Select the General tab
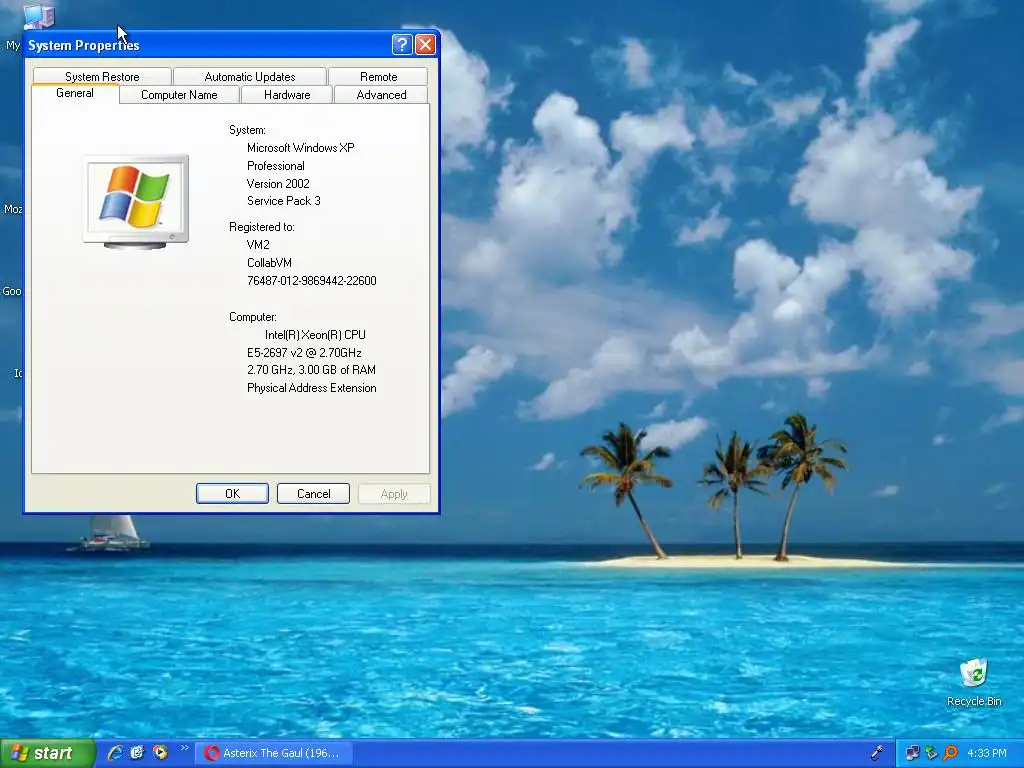 (x=75, y=93)
